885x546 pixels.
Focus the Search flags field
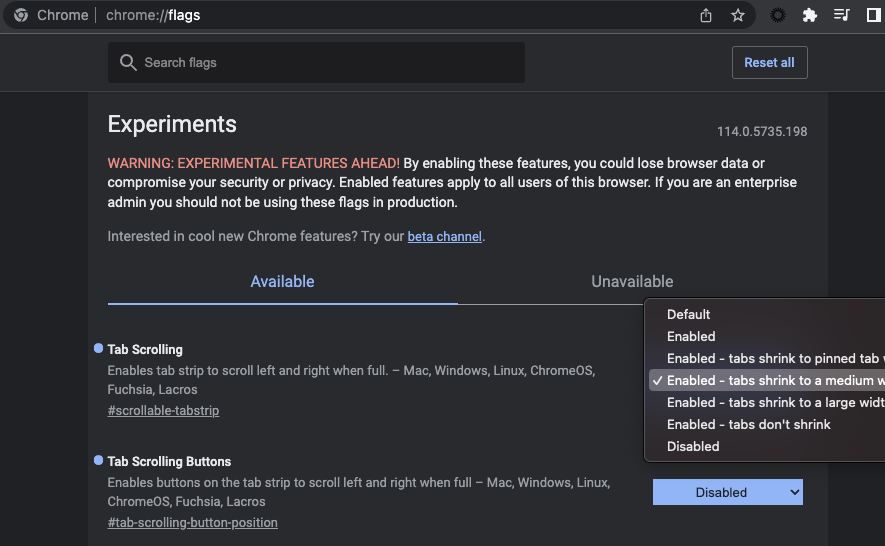316,63
